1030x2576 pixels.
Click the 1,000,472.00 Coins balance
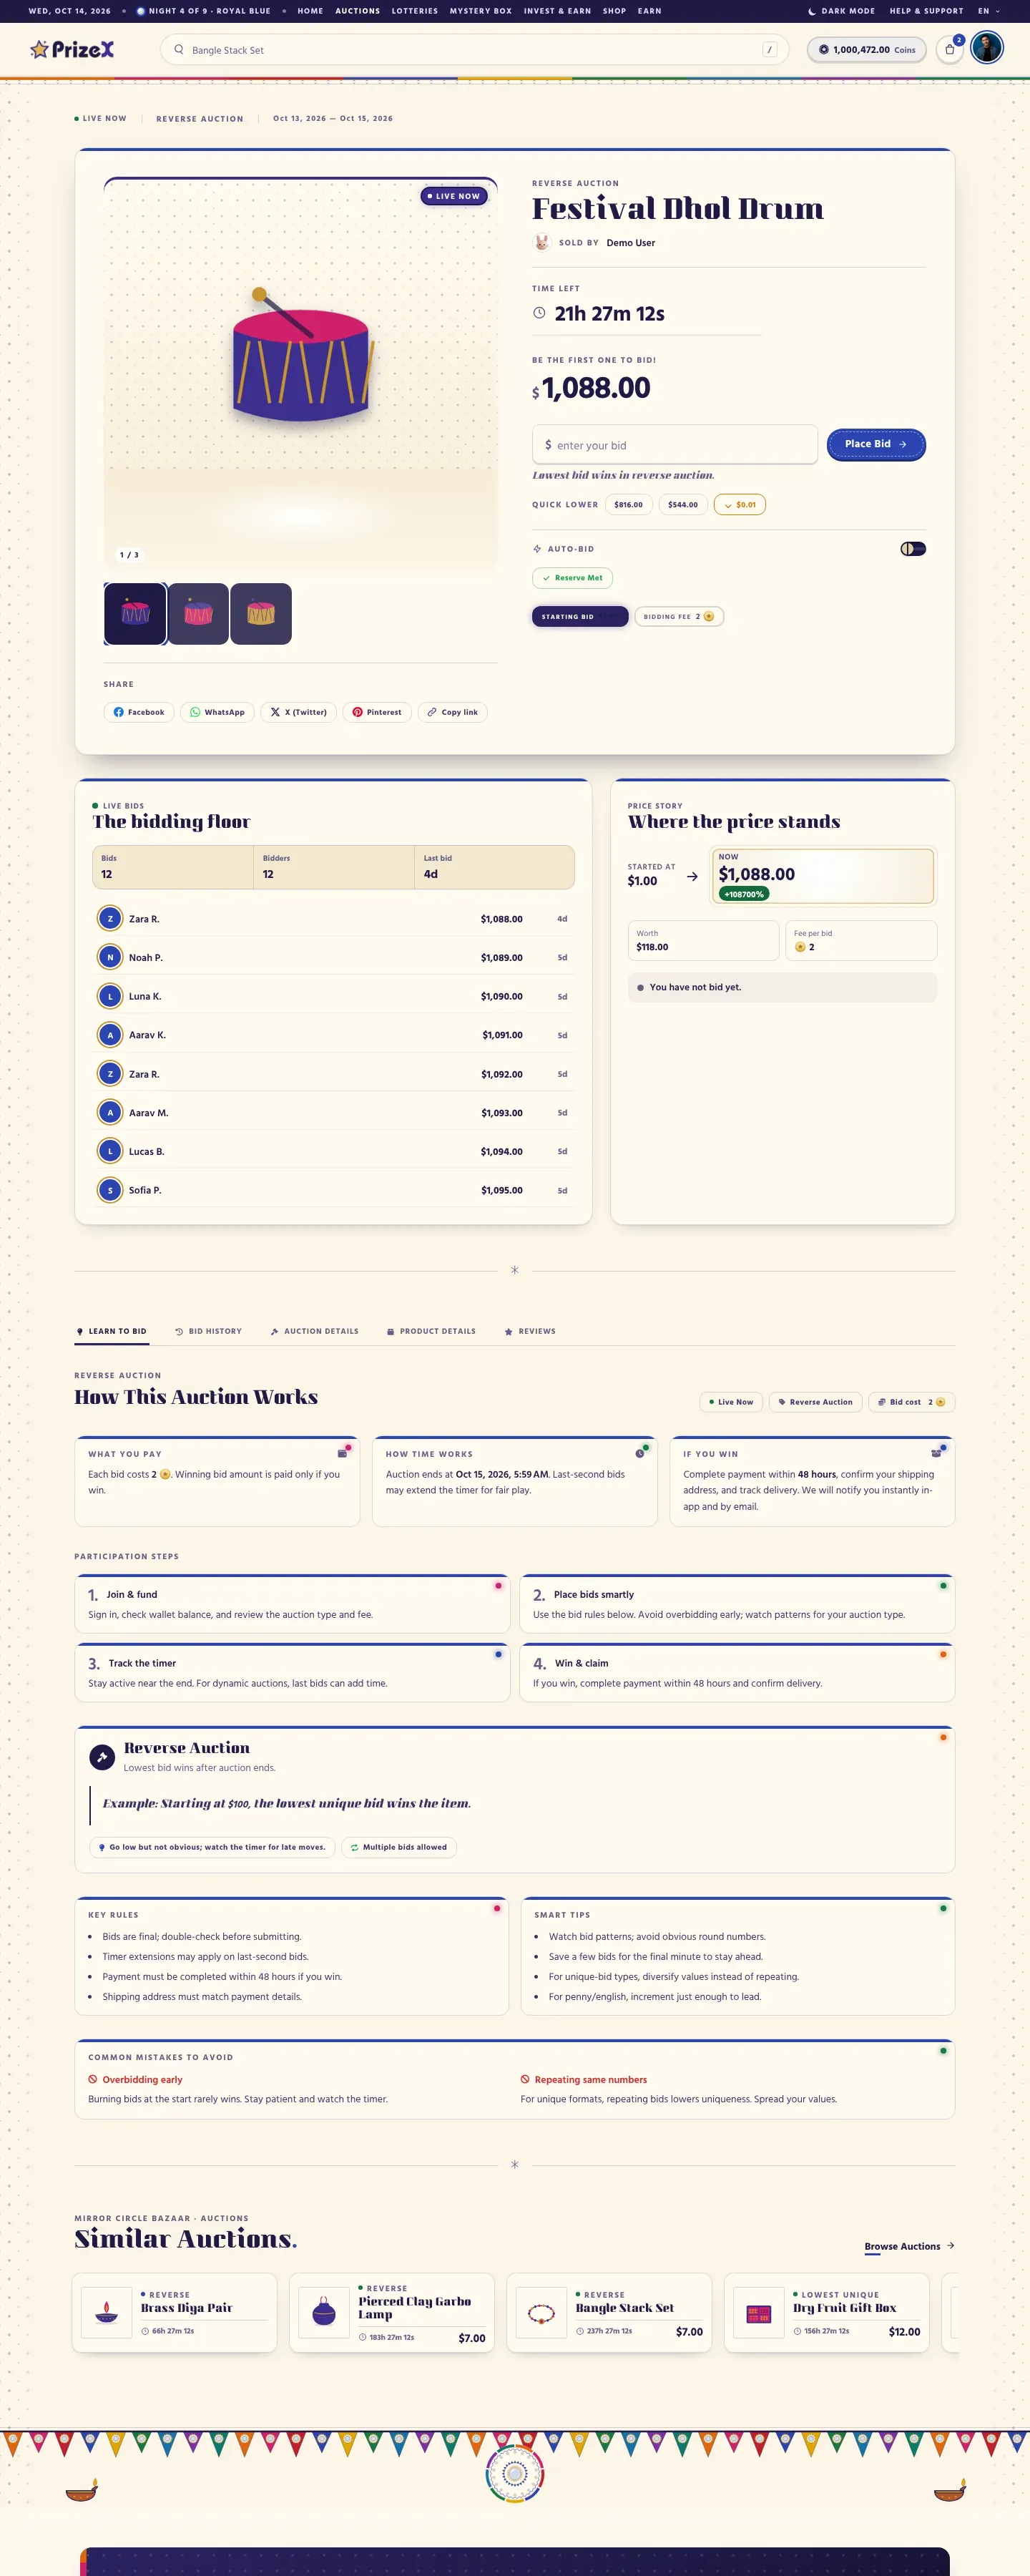tap(867, 49)
